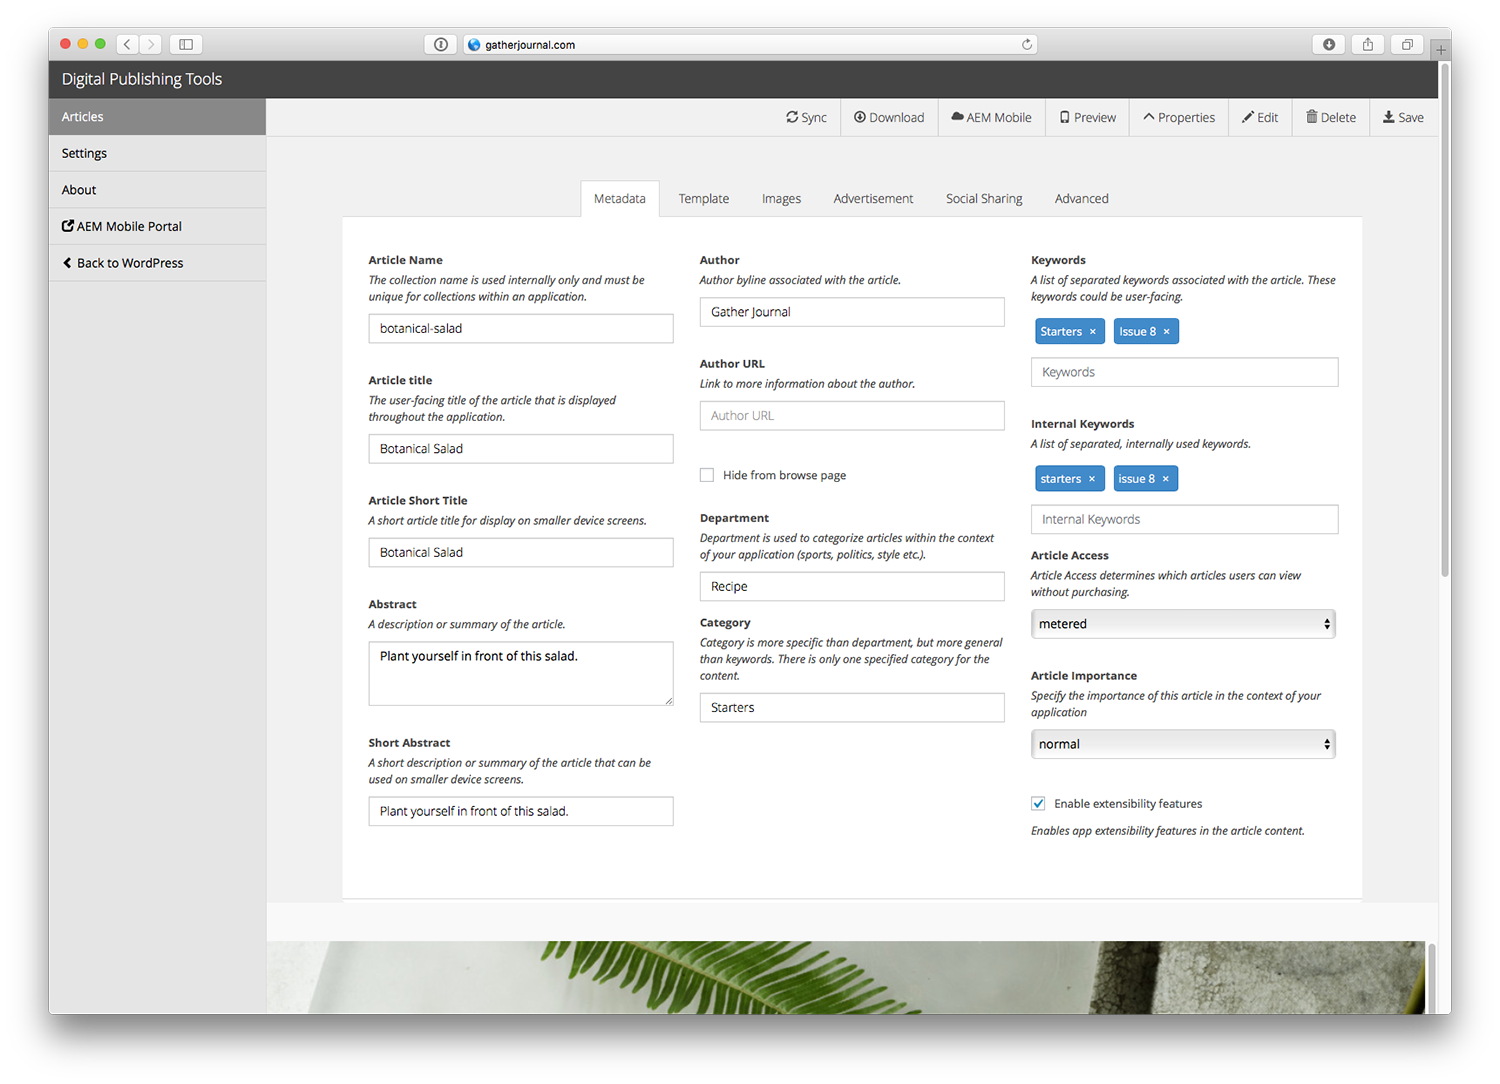Screen dimensions: 1500x1084
Task: Click the Internal Keywords input field
Action: [1184, 519]
